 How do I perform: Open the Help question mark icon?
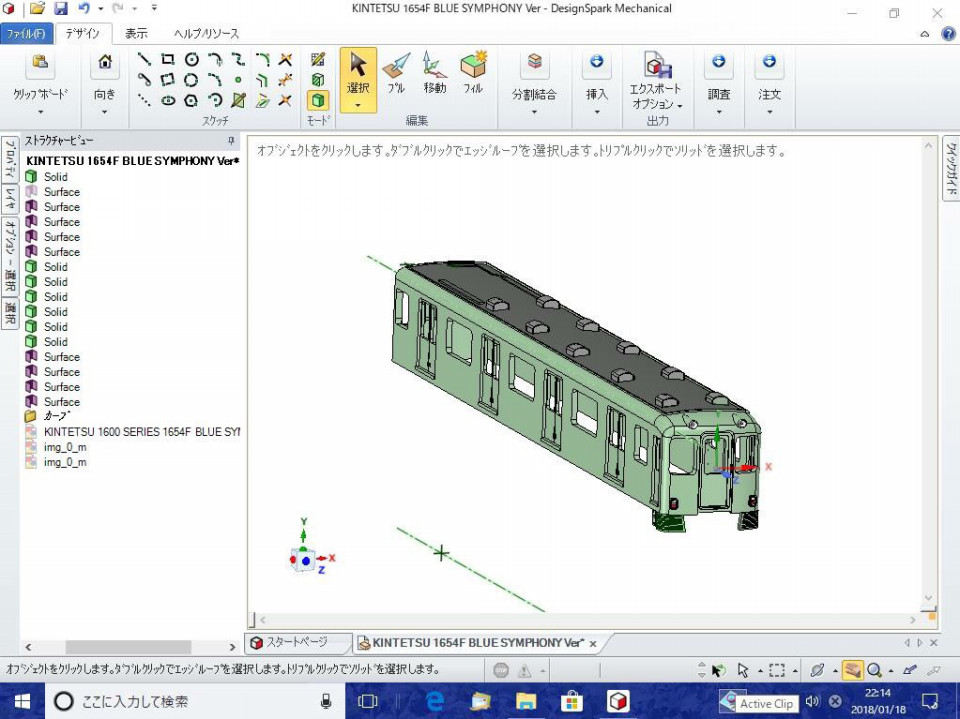click(948, 34)
